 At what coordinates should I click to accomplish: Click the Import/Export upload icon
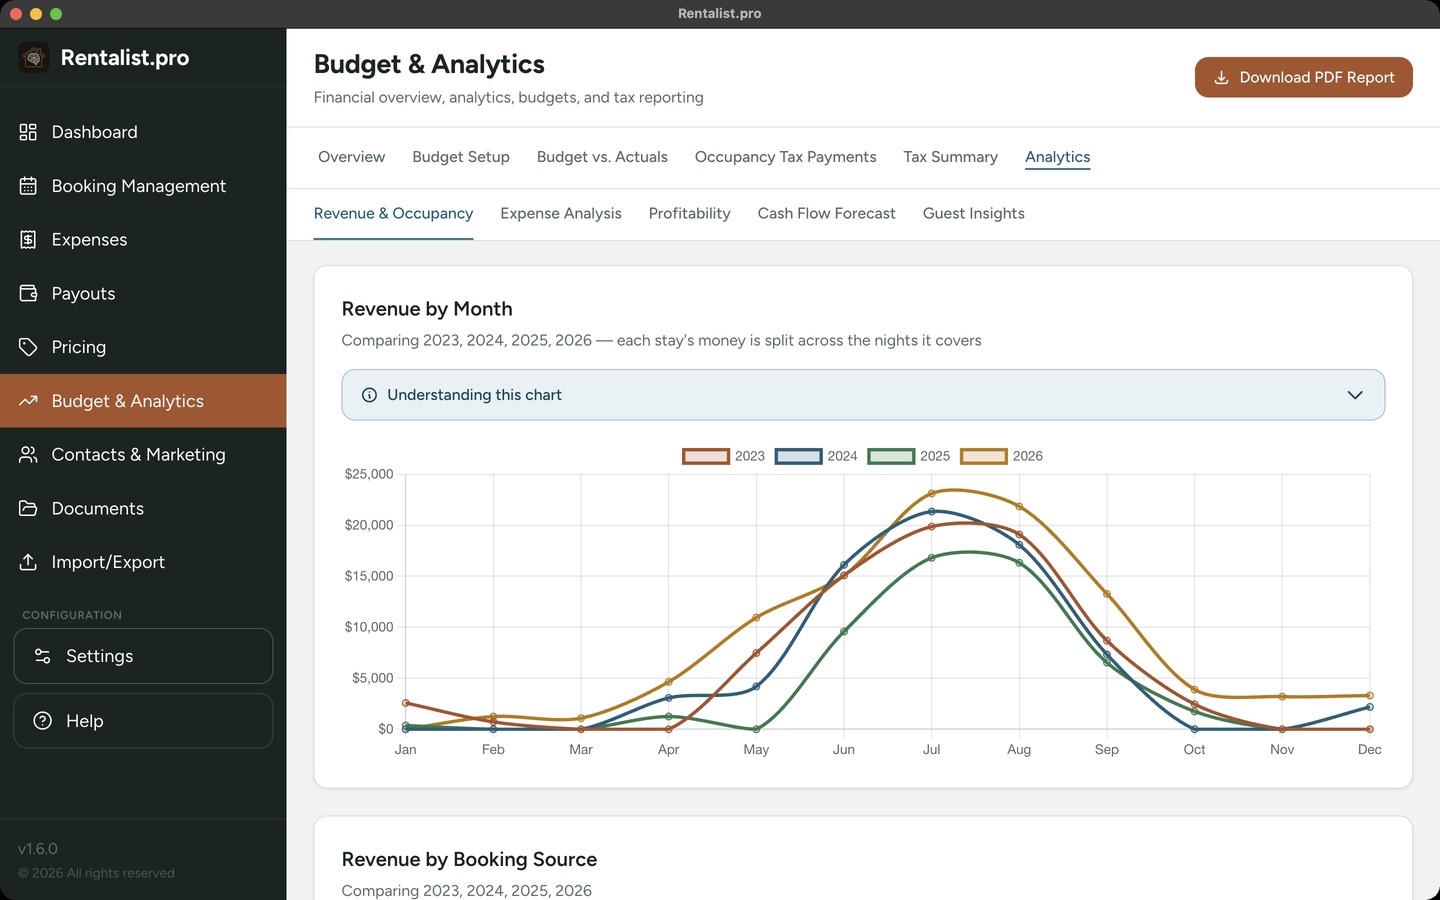pyautogui.click(x=28, y=562)
